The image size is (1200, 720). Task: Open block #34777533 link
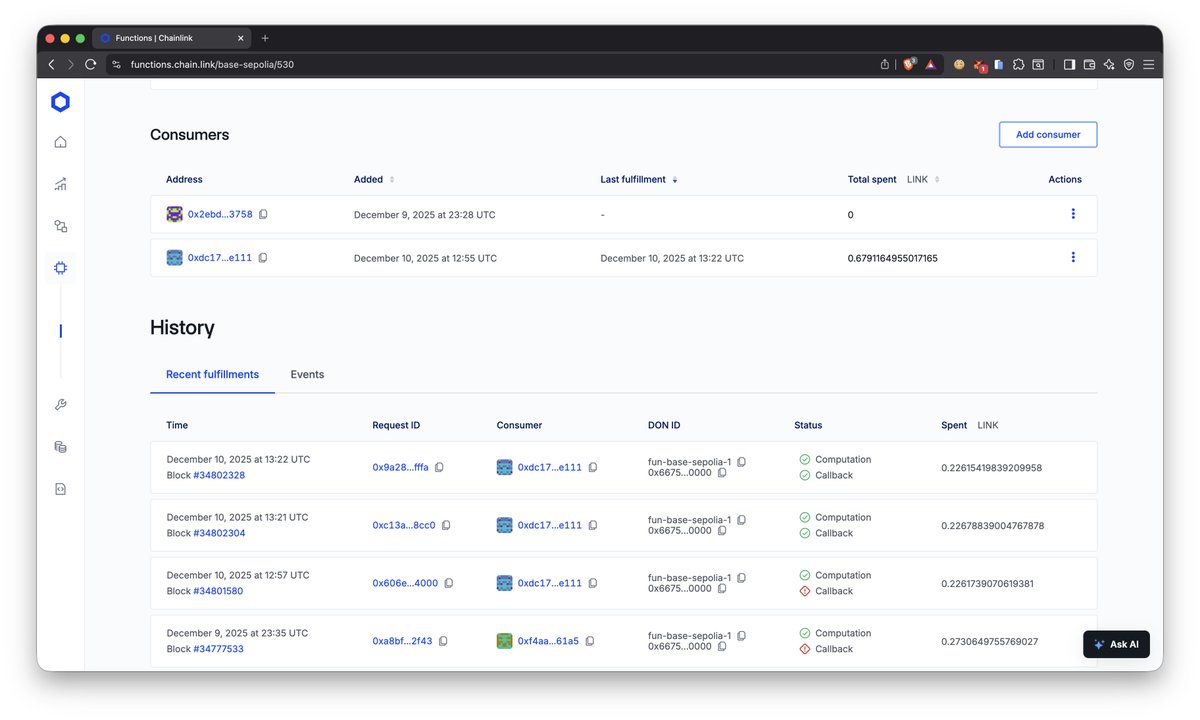pos(218,649)
